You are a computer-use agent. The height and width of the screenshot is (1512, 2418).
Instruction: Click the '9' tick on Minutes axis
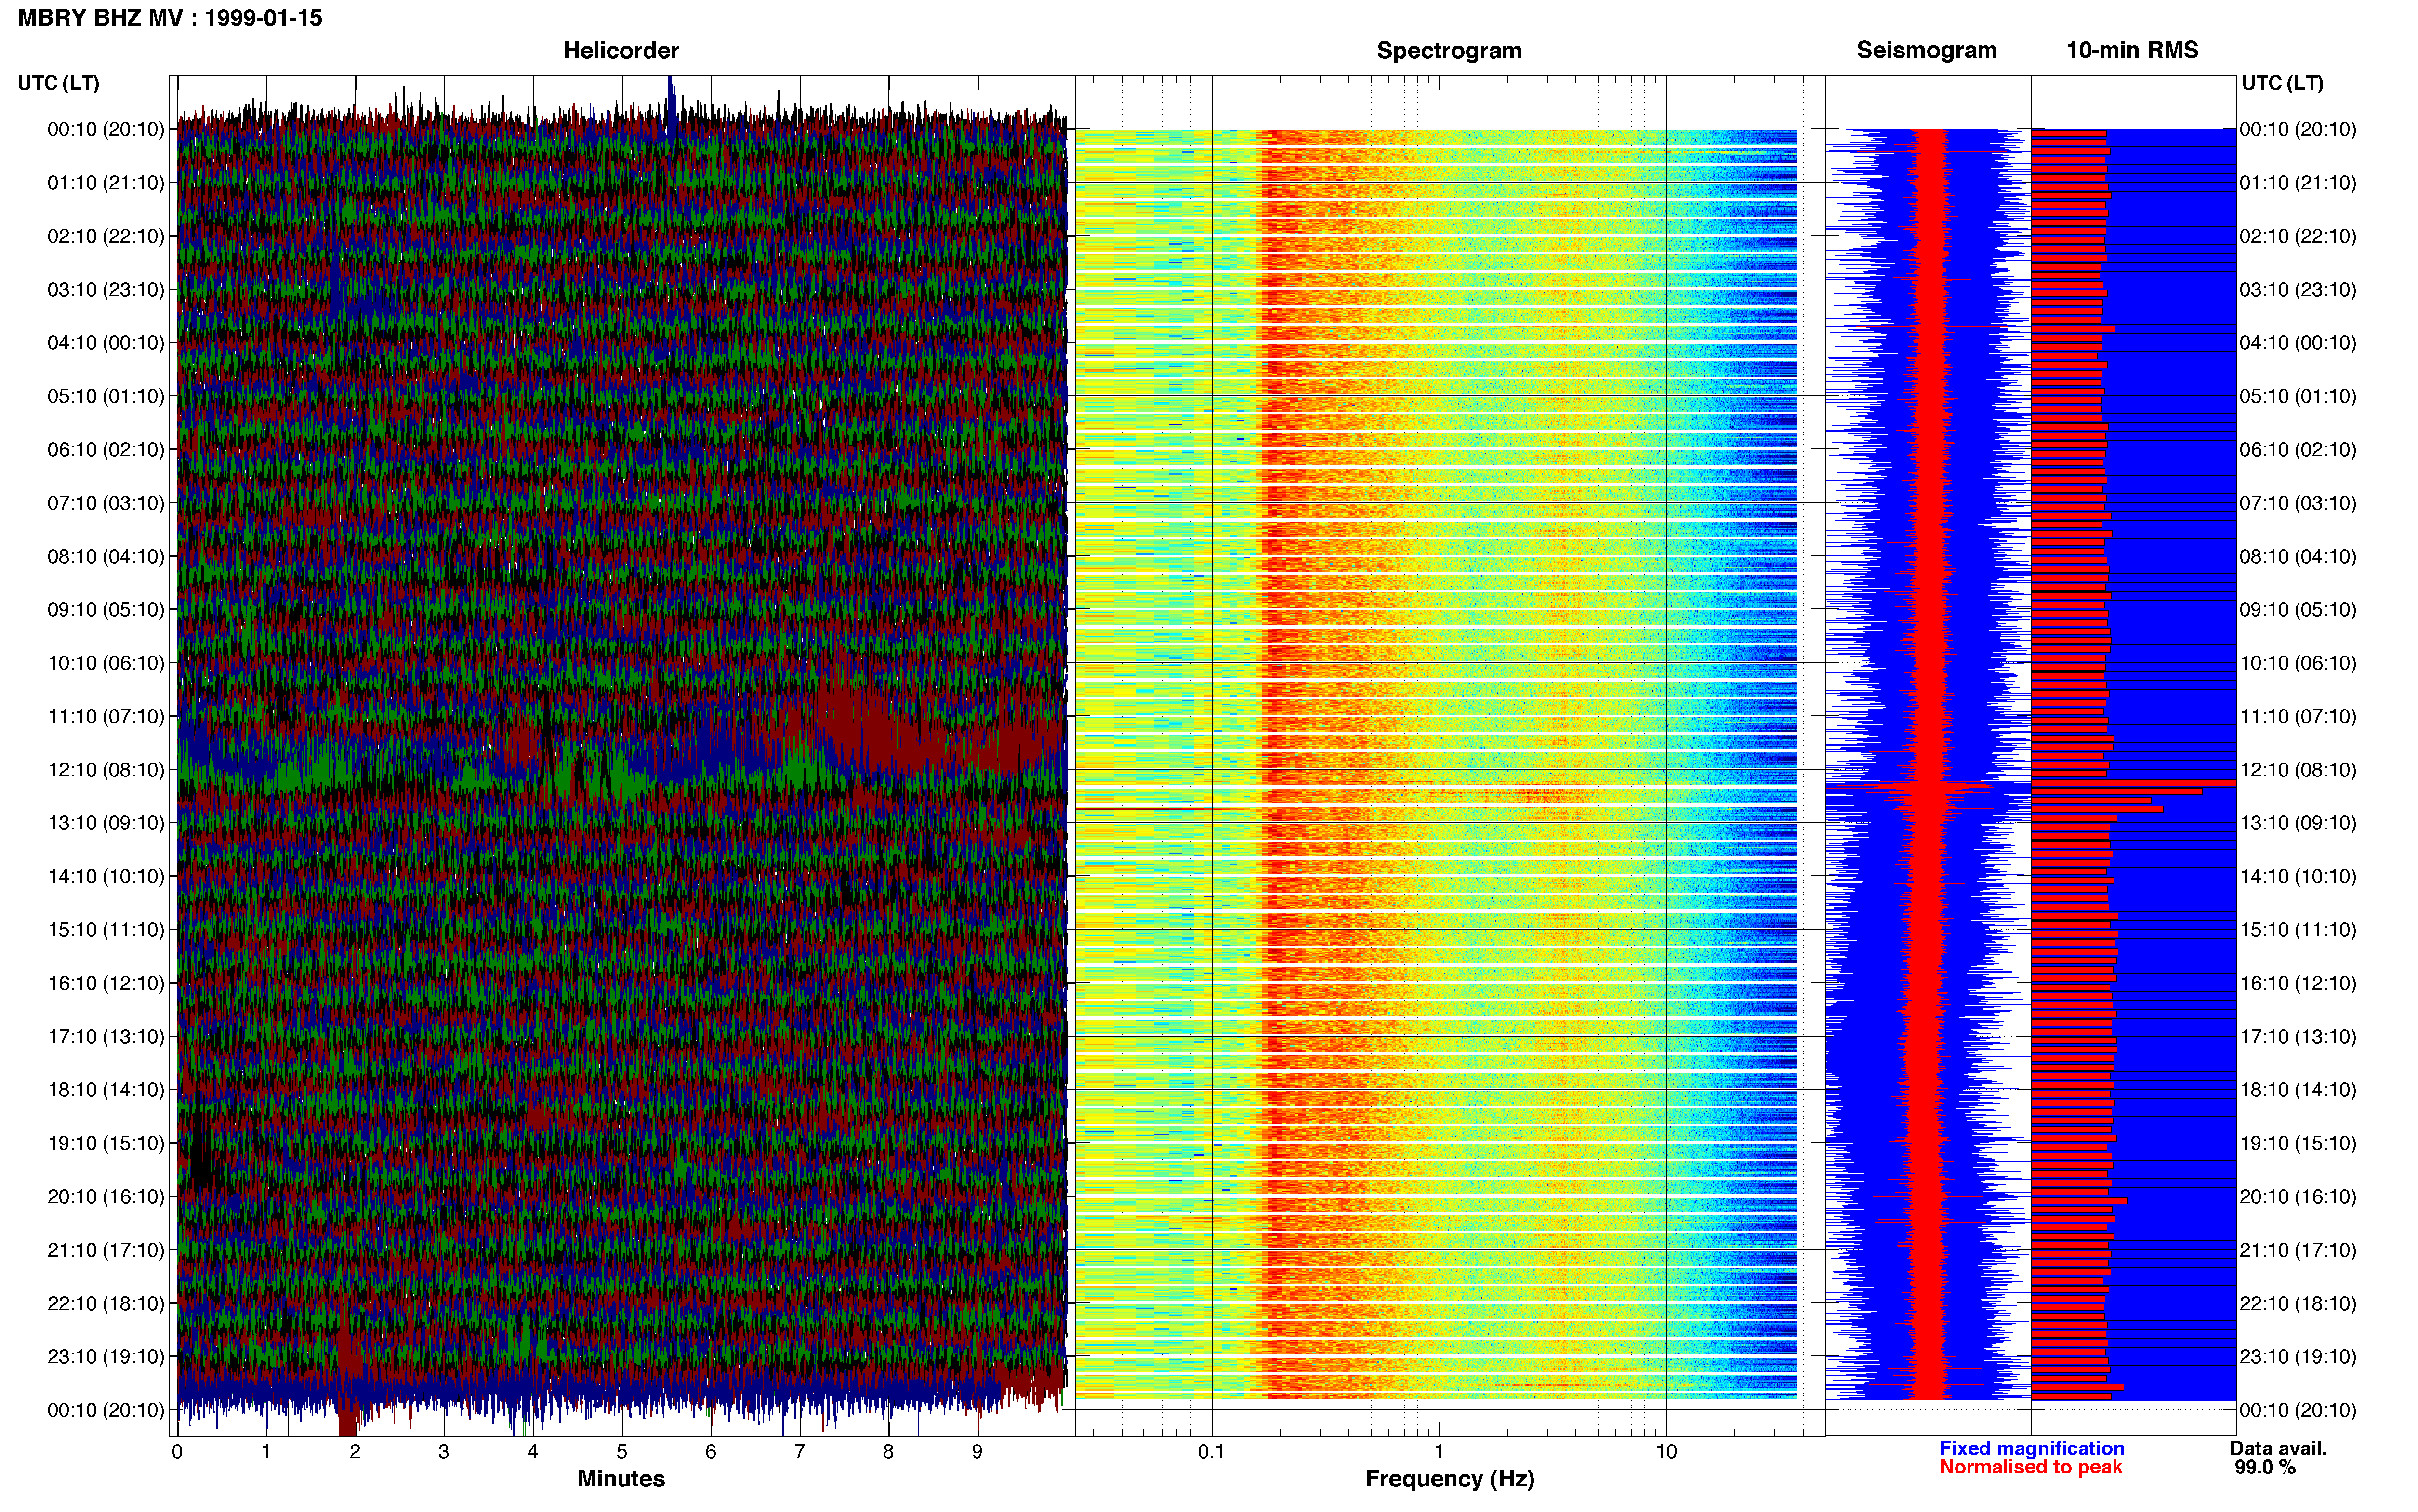pos(977,1452)
